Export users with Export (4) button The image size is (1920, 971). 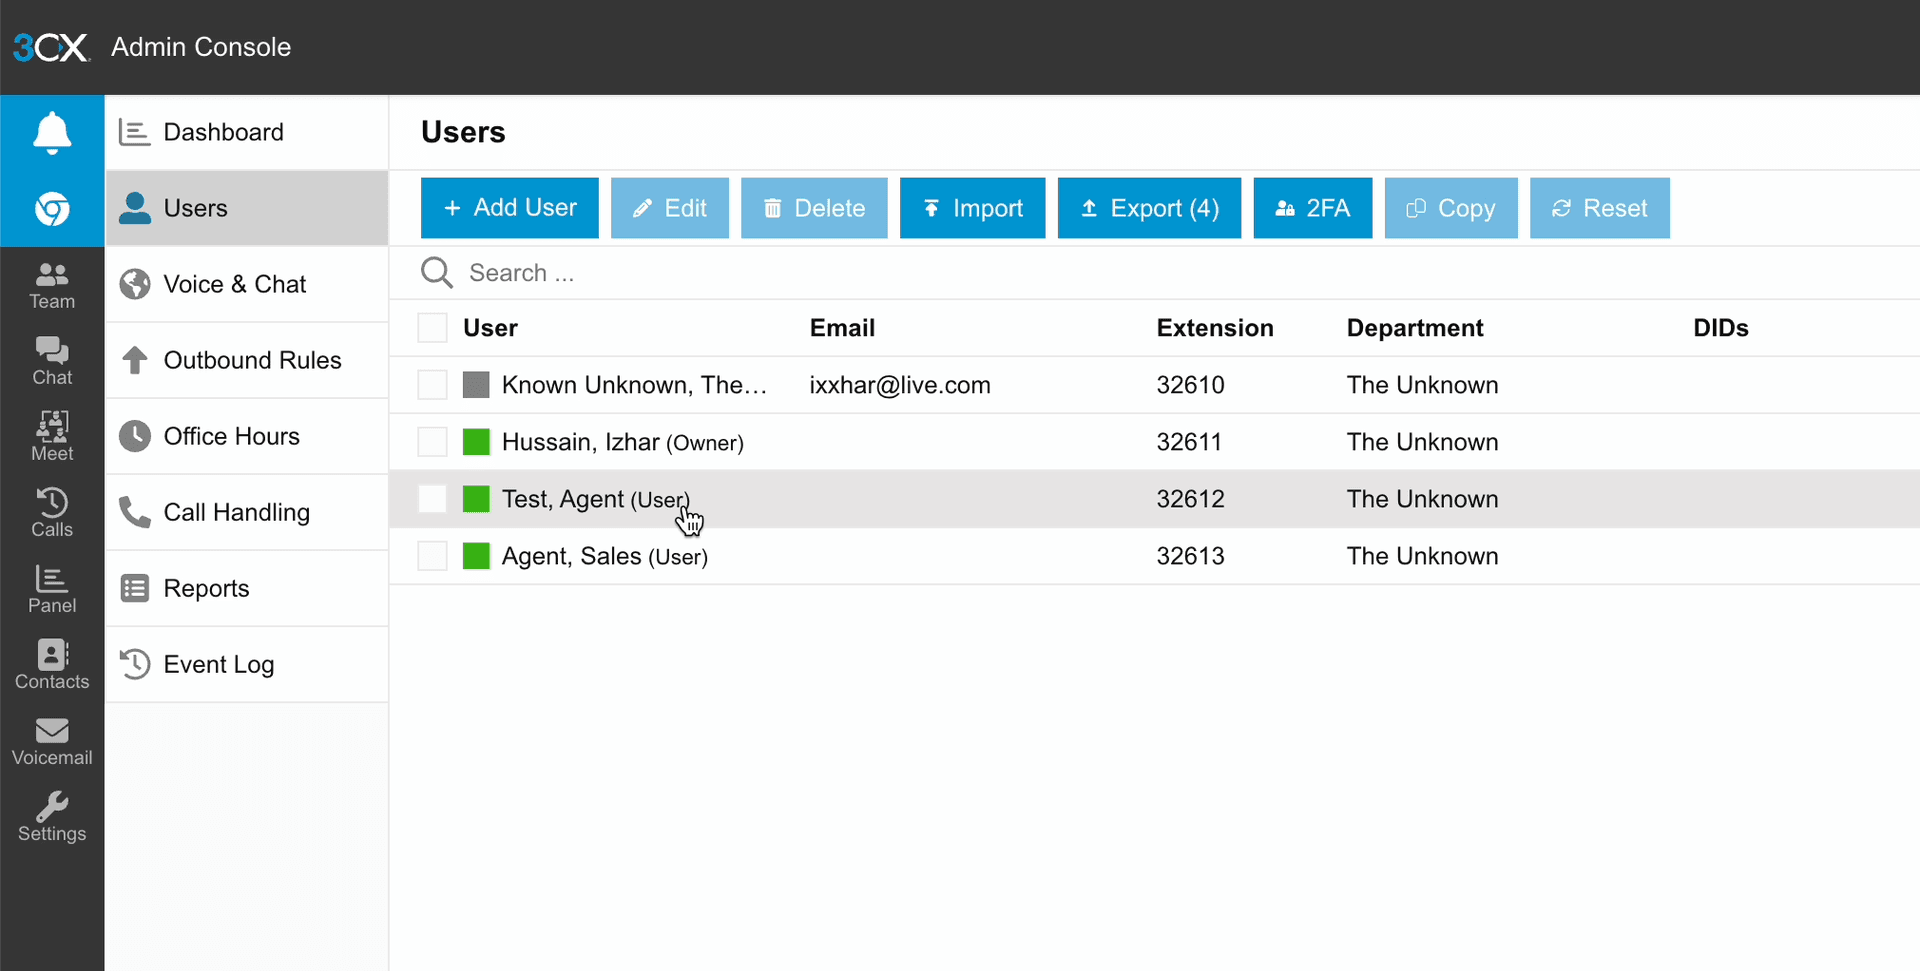pos(1148,208)
